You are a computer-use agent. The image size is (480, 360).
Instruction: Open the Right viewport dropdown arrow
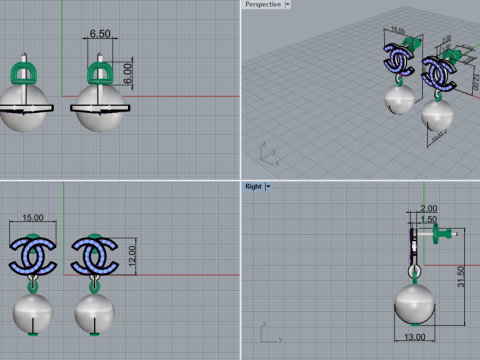click(x=268, y=186)
